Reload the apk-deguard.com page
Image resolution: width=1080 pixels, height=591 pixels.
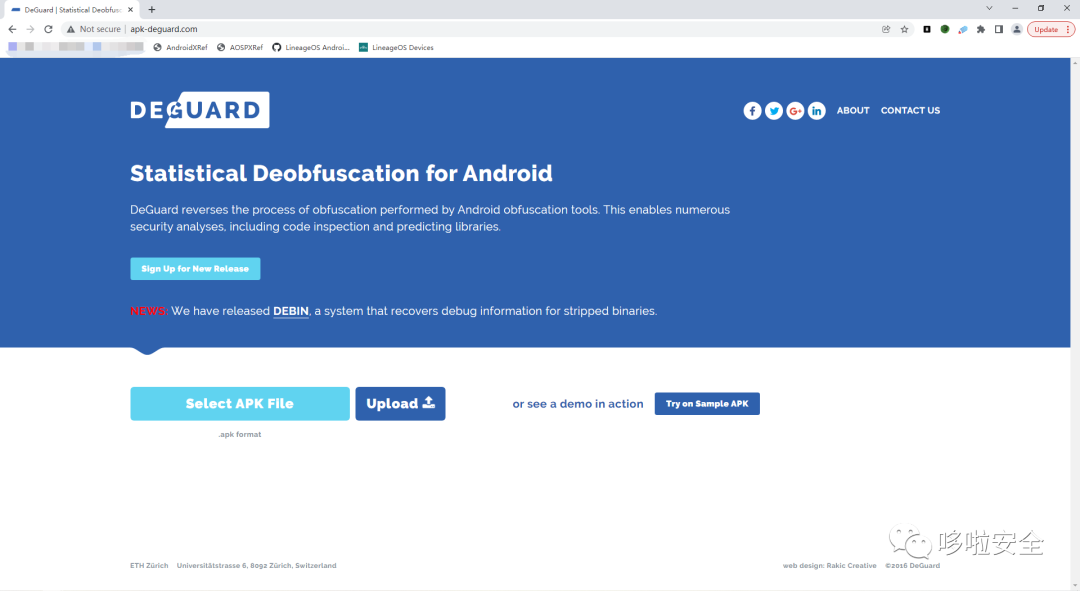tap(48, 29)
